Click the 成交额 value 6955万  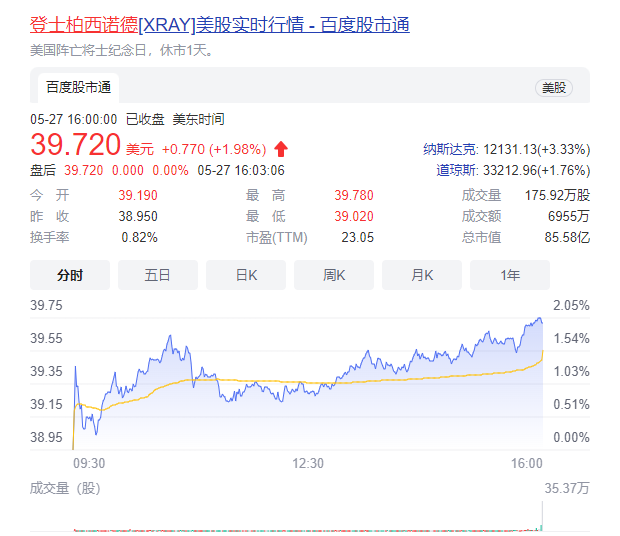pyautogui.click(x=569, y=216)
